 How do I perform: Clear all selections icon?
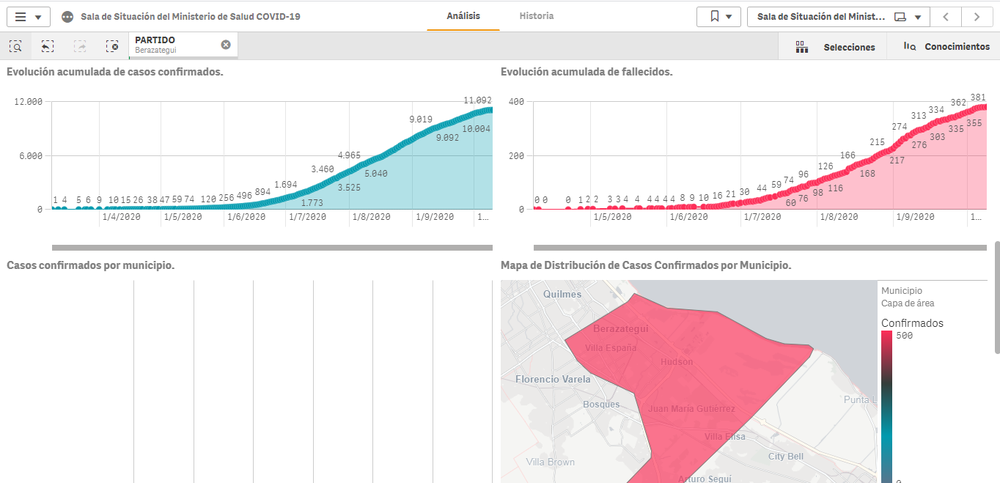pos(112,46)
